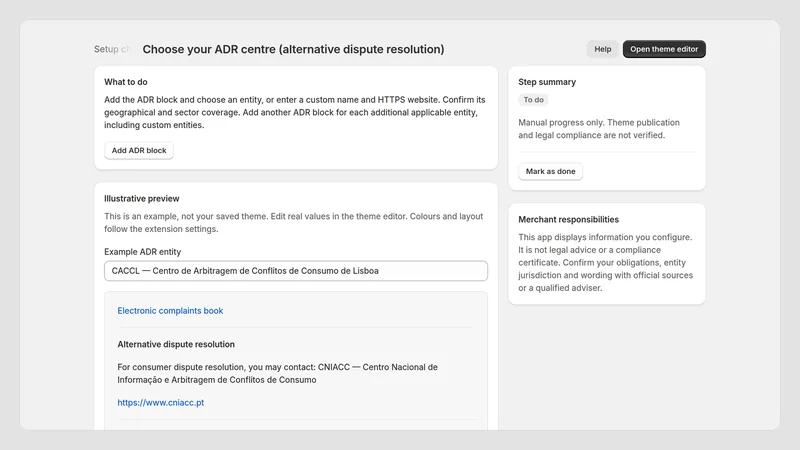800x450 pixels.
Task: Click the Illustrative preview heading
Action: click(x=142, y=198)
